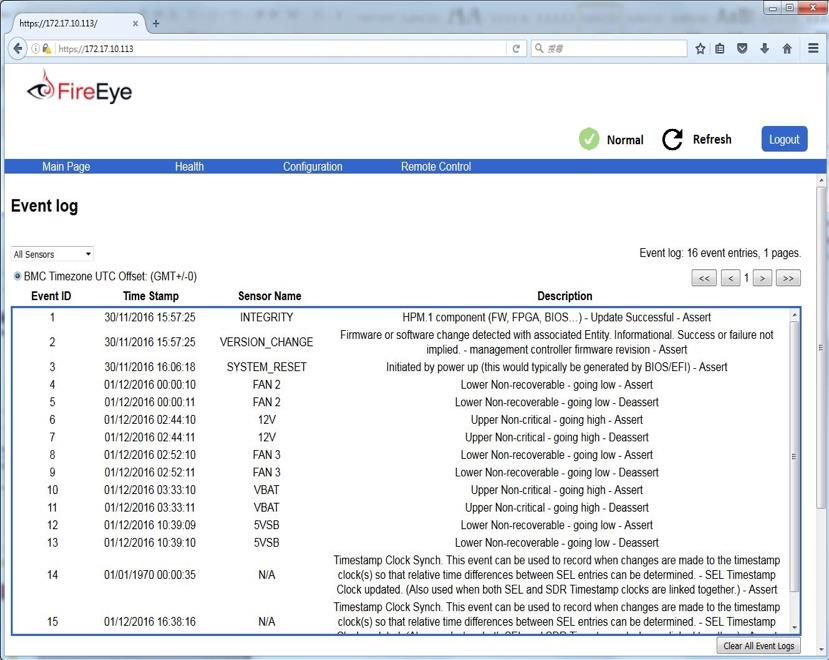Click the Description column header
The width and height of the screenshot is (829, 660).
[x=565, y=296]
